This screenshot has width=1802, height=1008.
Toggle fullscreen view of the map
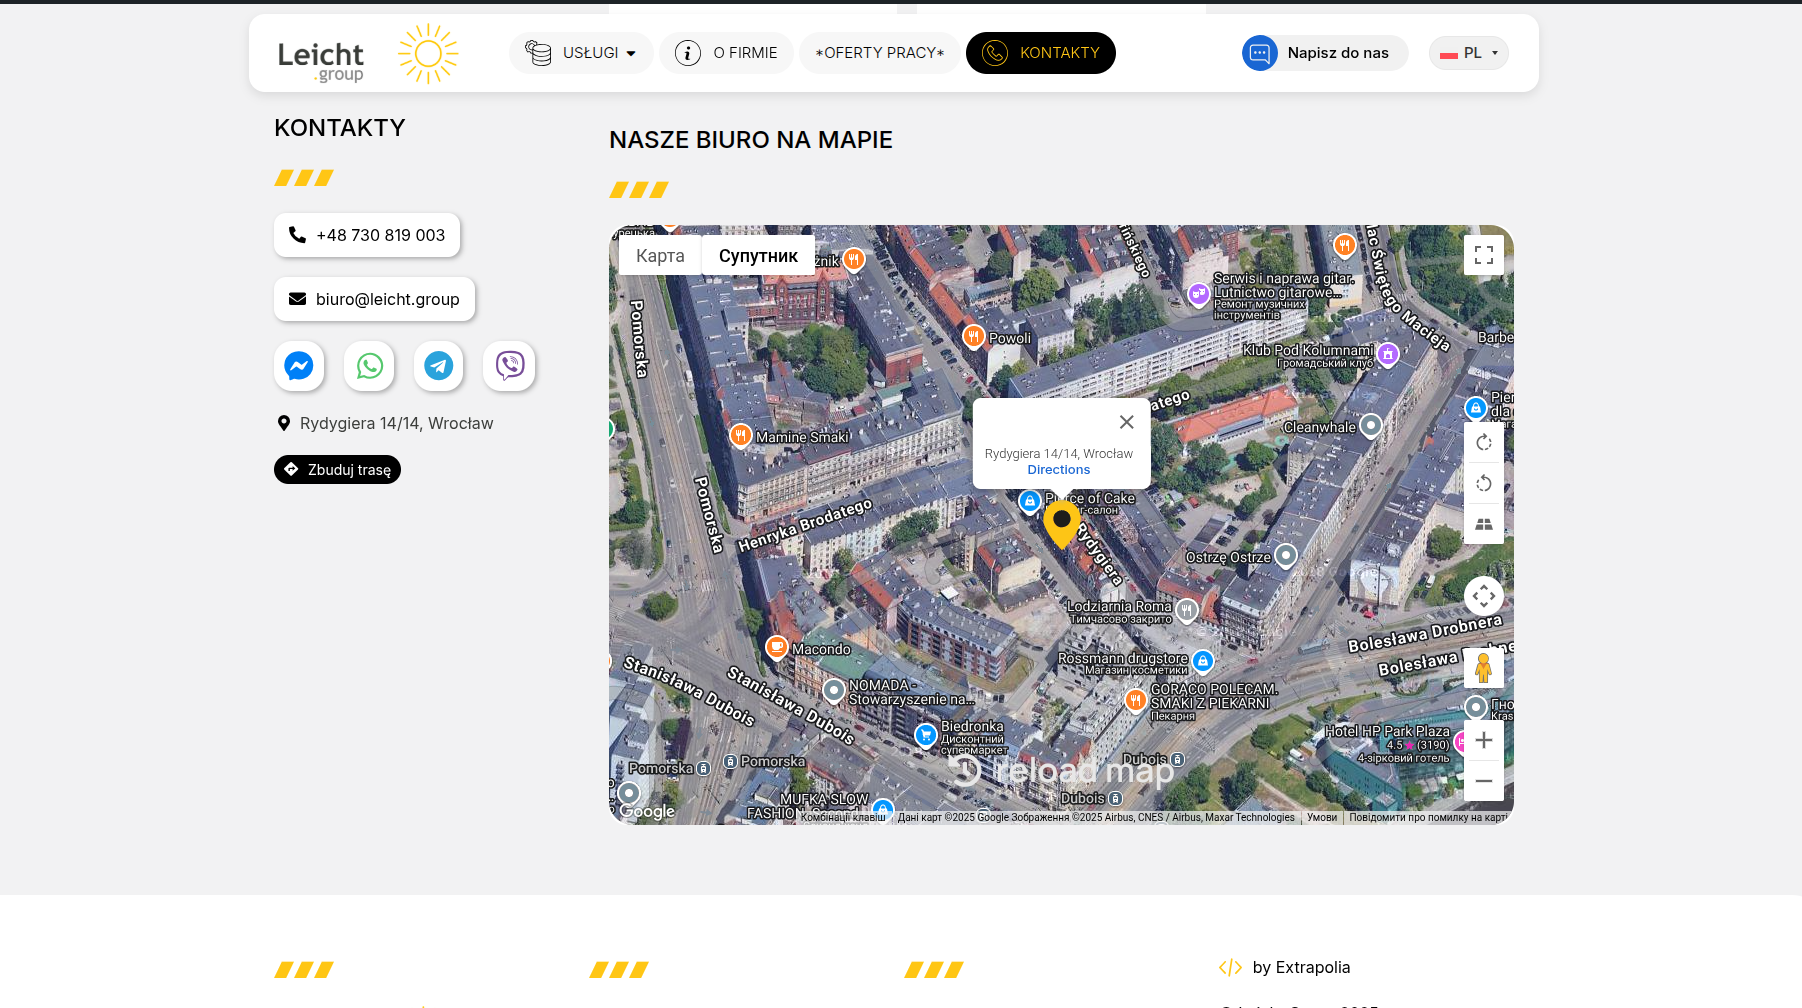click(x=1483, y=255)
